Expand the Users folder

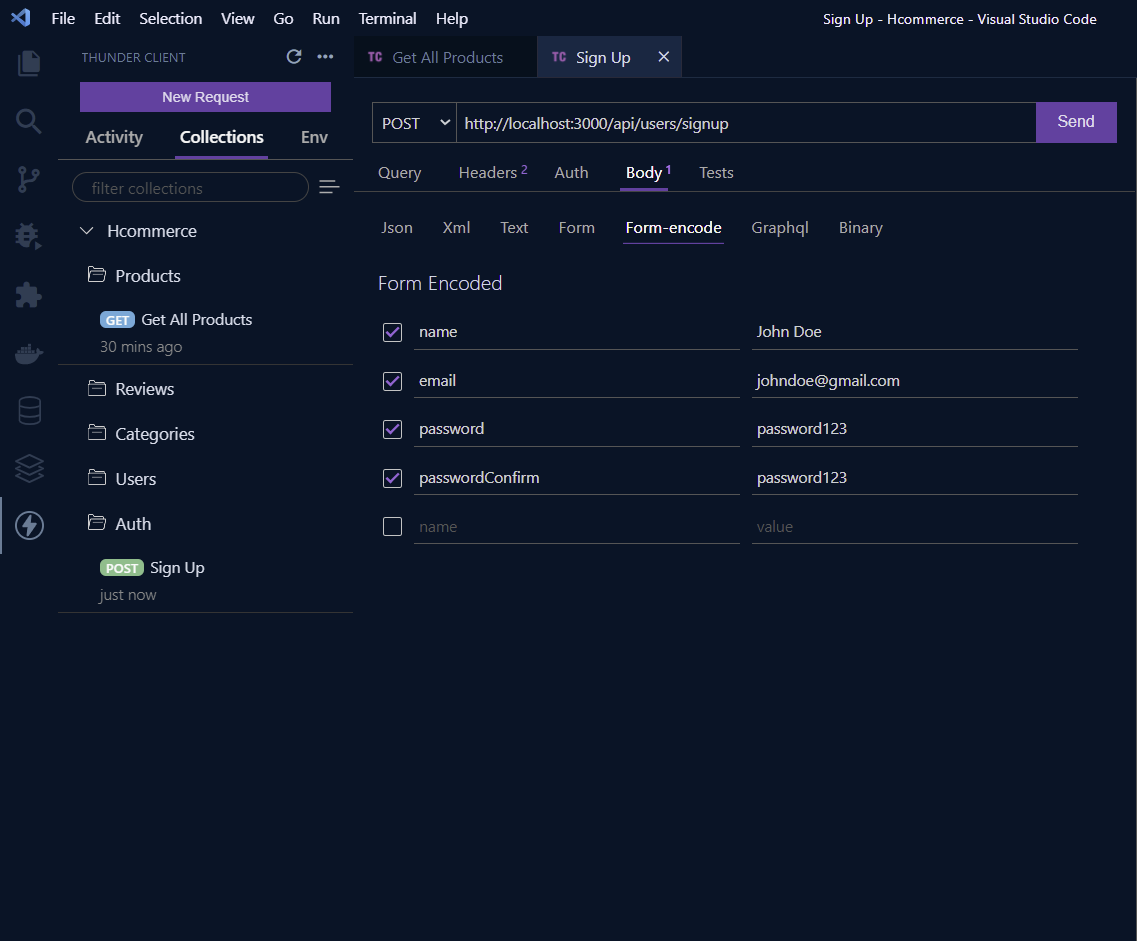coord(135,479)
